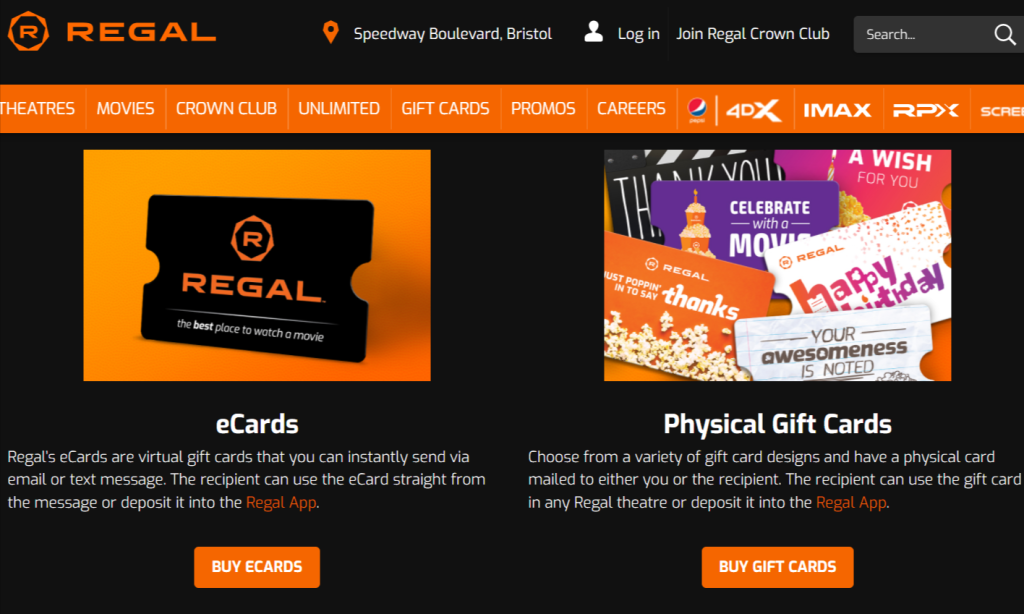This screenshot has height=614, width=1024.
Task: Select the Unlimited menu item
Action: (x=339, y=108)
